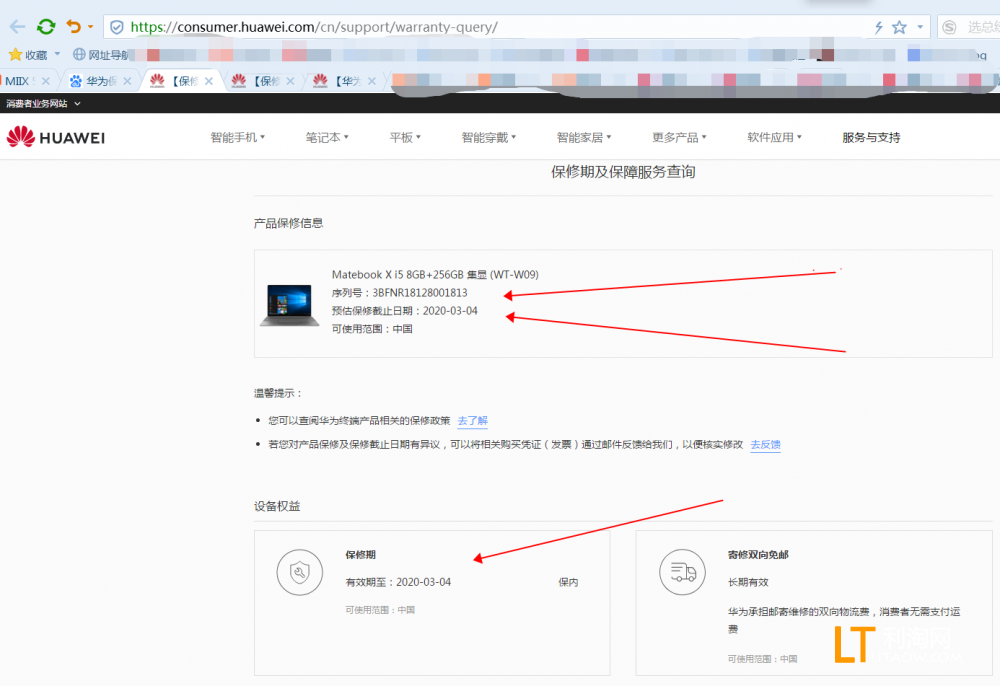Screen dimensions: 1000x686
Task: Go to 服务与支持
Action: click(x=871, y=137)
